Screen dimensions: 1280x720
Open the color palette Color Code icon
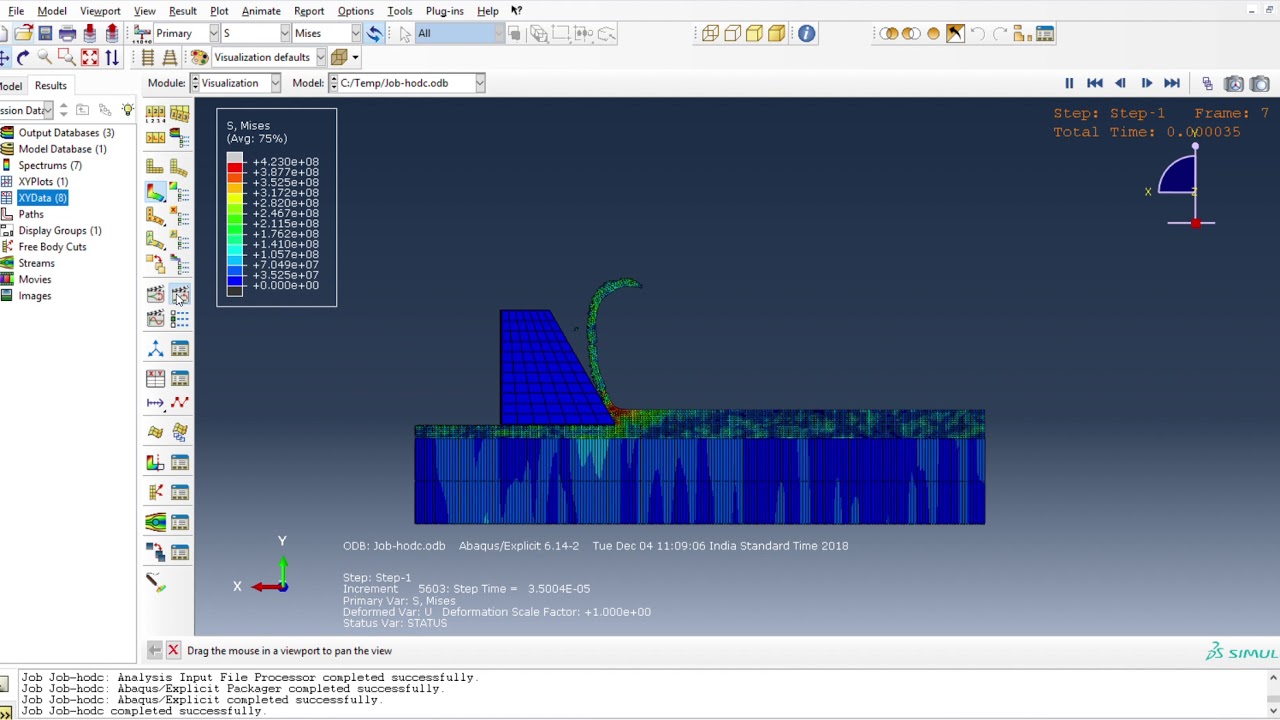[x=199, y=58]
